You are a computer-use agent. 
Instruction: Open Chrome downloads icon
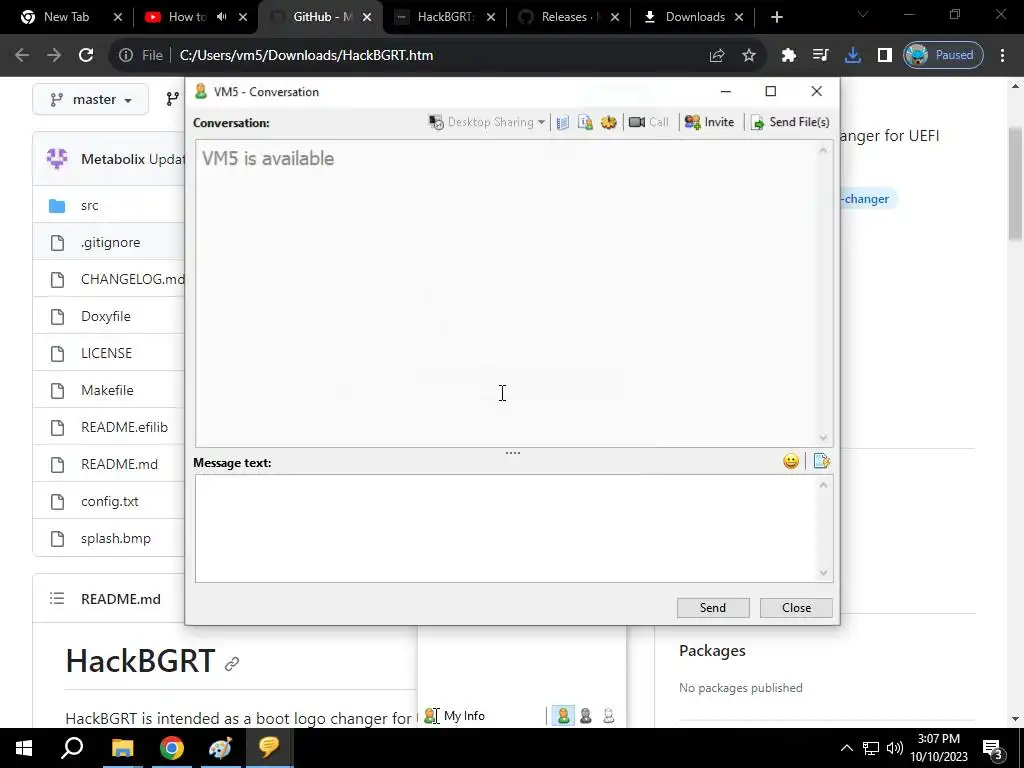tap(853, 56)
